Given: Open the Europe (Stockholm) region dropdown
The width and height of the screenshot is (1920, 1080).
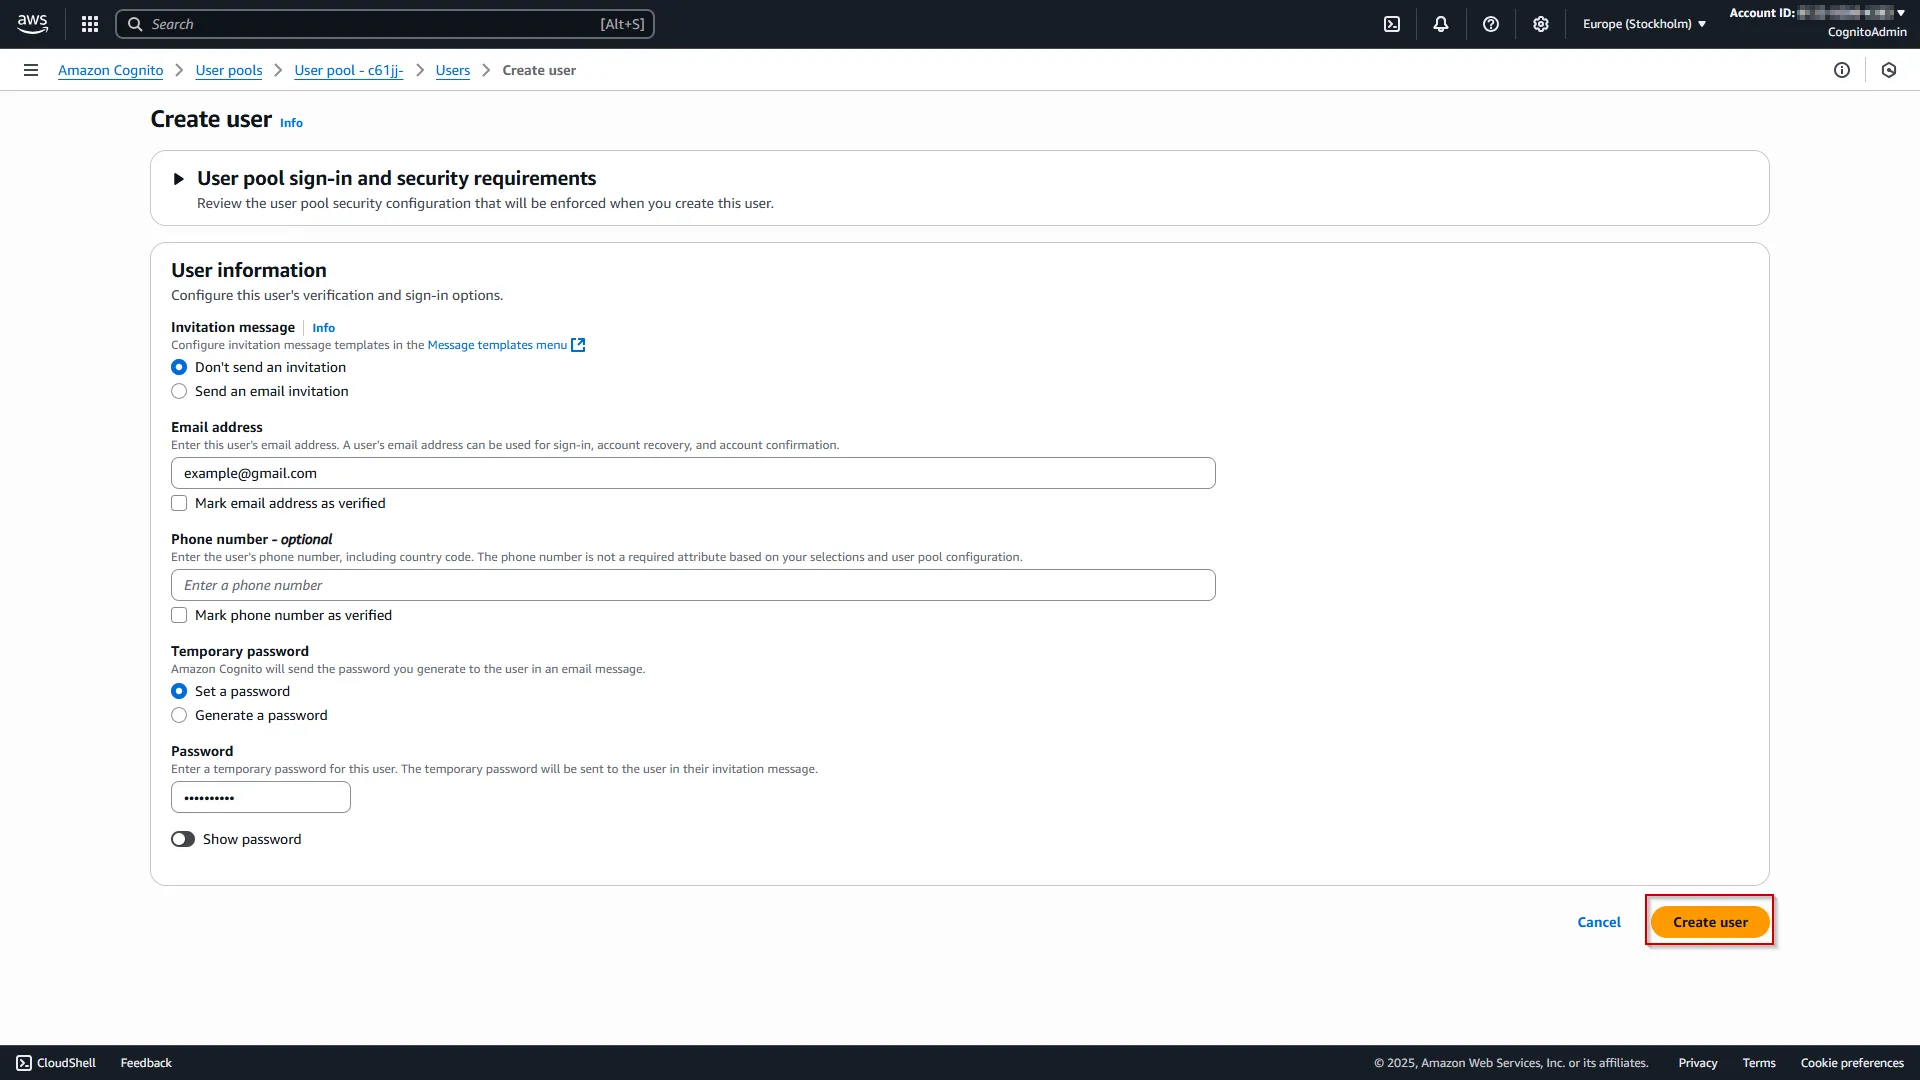Looking at the screenshot, I should 1644,24.
